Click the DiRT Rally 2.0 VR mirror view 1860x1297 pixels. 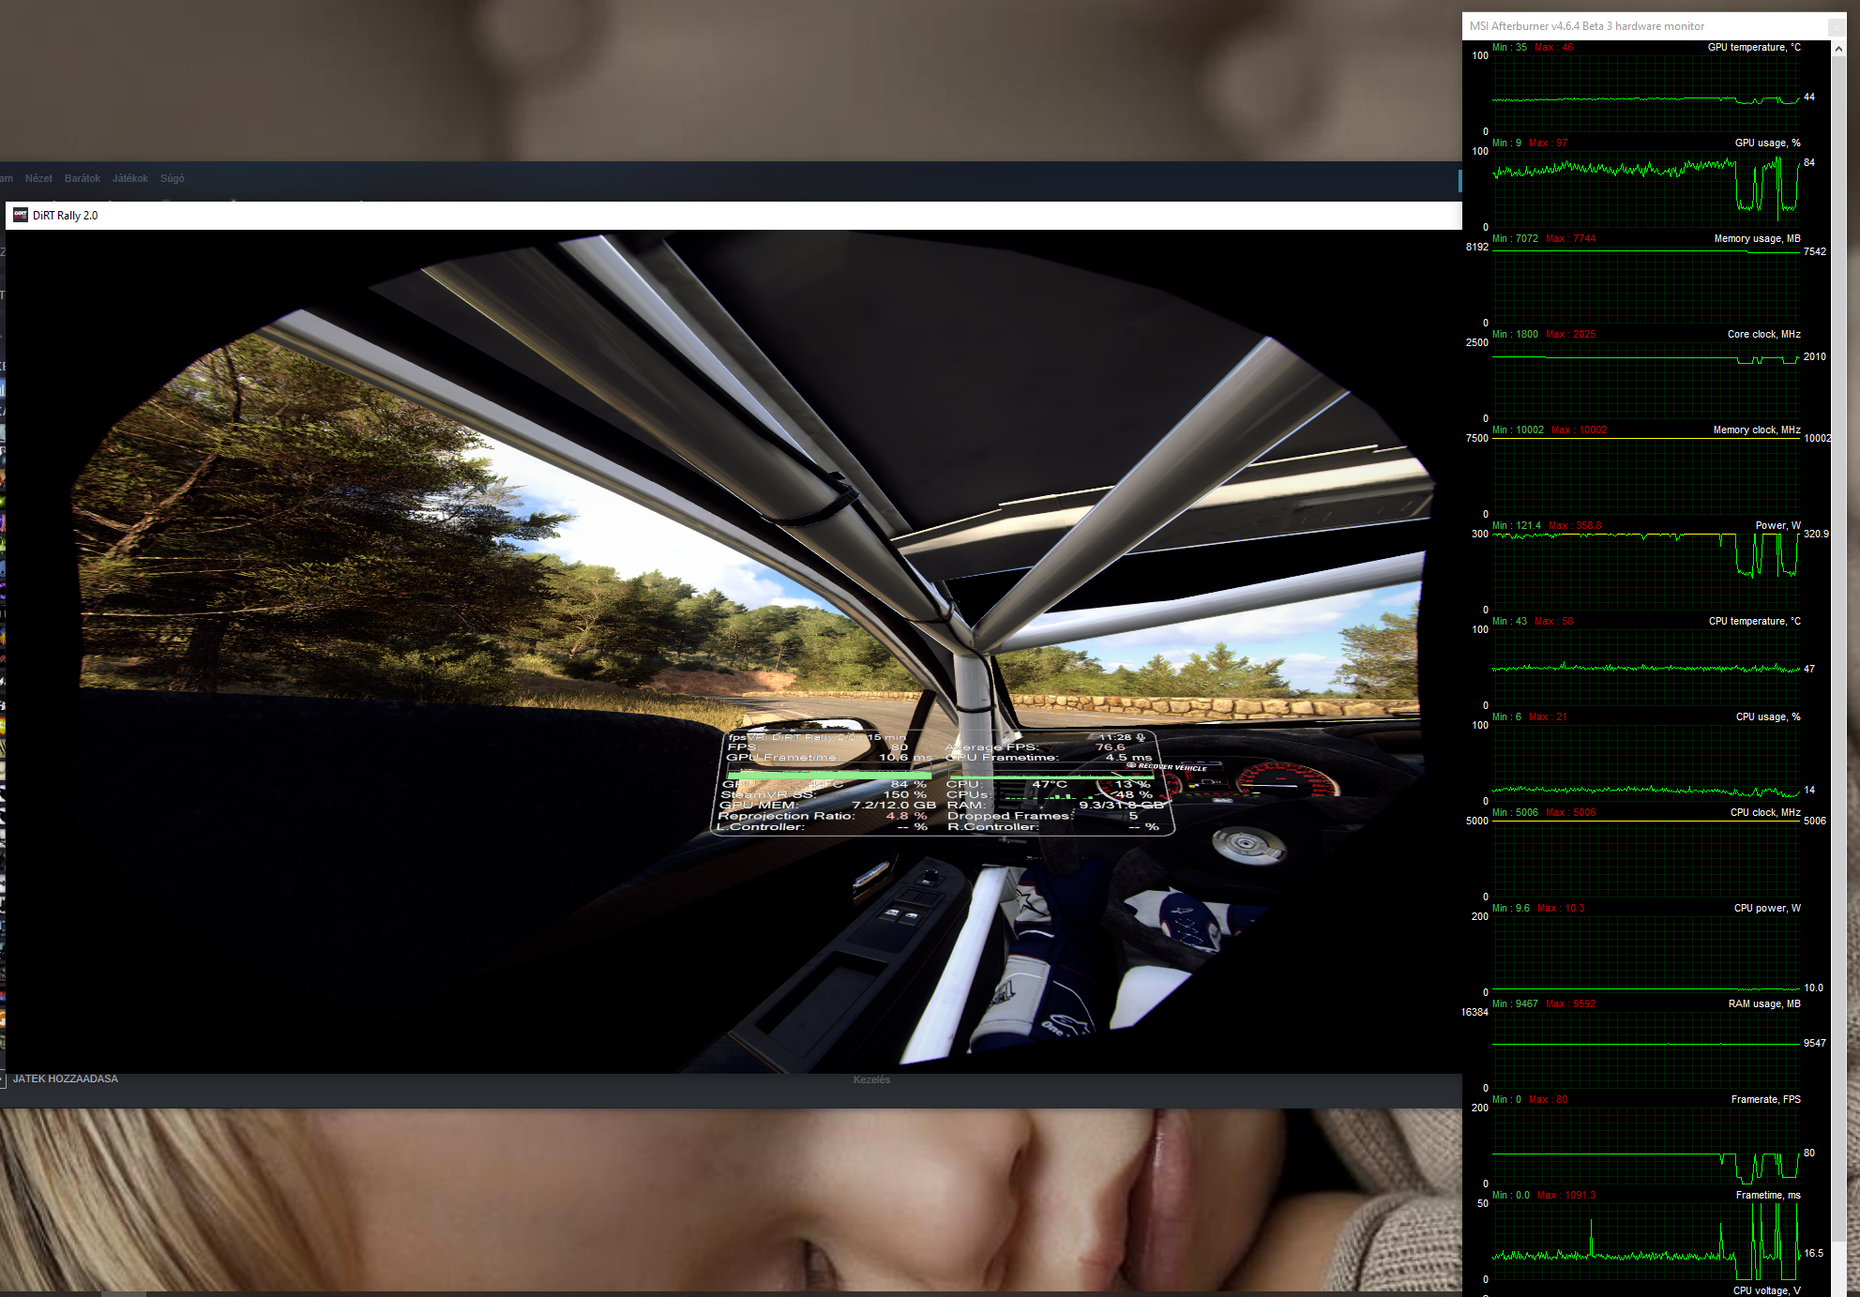coord(733,651)
